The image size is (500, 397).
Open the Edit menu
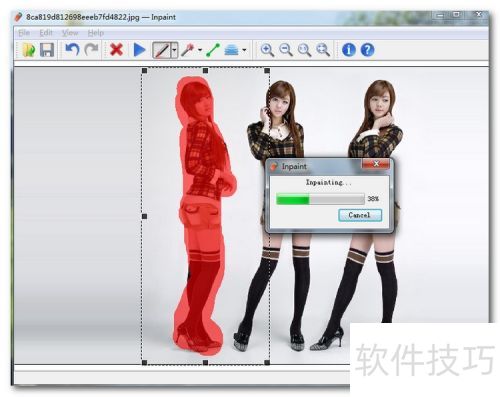click(x=46, y=33)
